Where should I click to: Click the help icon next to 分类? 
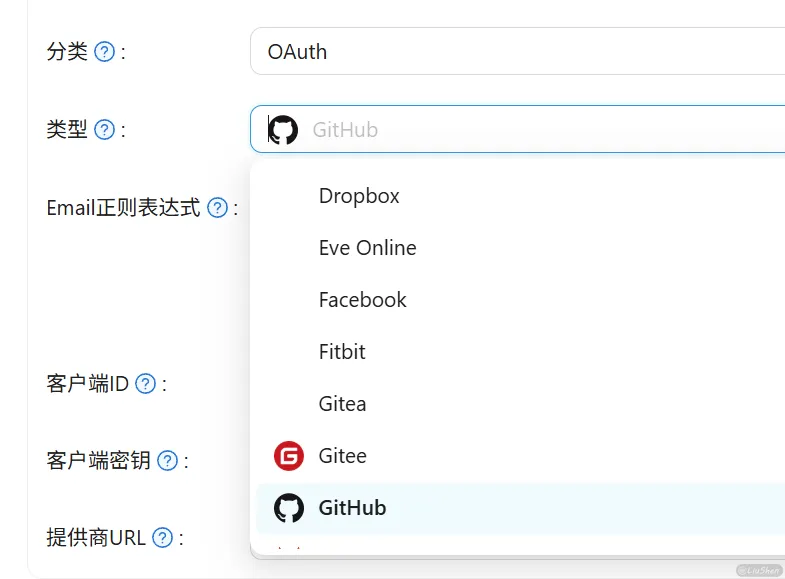click(105, 52)
